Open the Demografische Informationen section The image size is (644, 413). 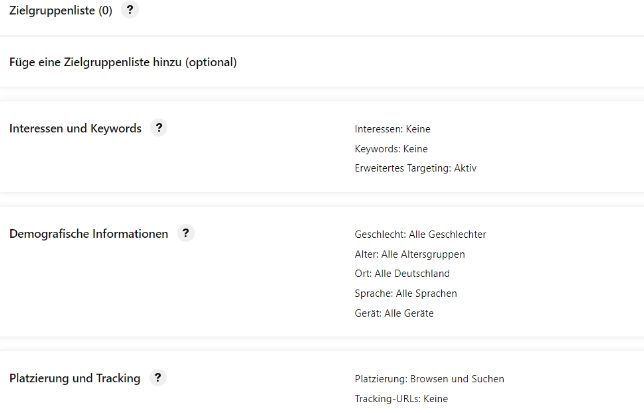(88, 234)
